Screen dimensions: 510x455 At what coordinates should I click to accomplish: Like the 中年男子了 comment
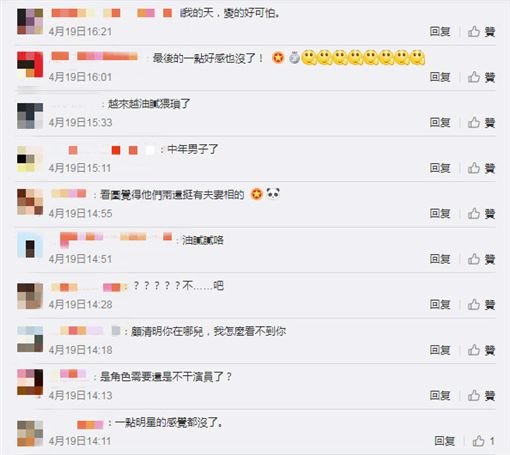pos(481,168)
